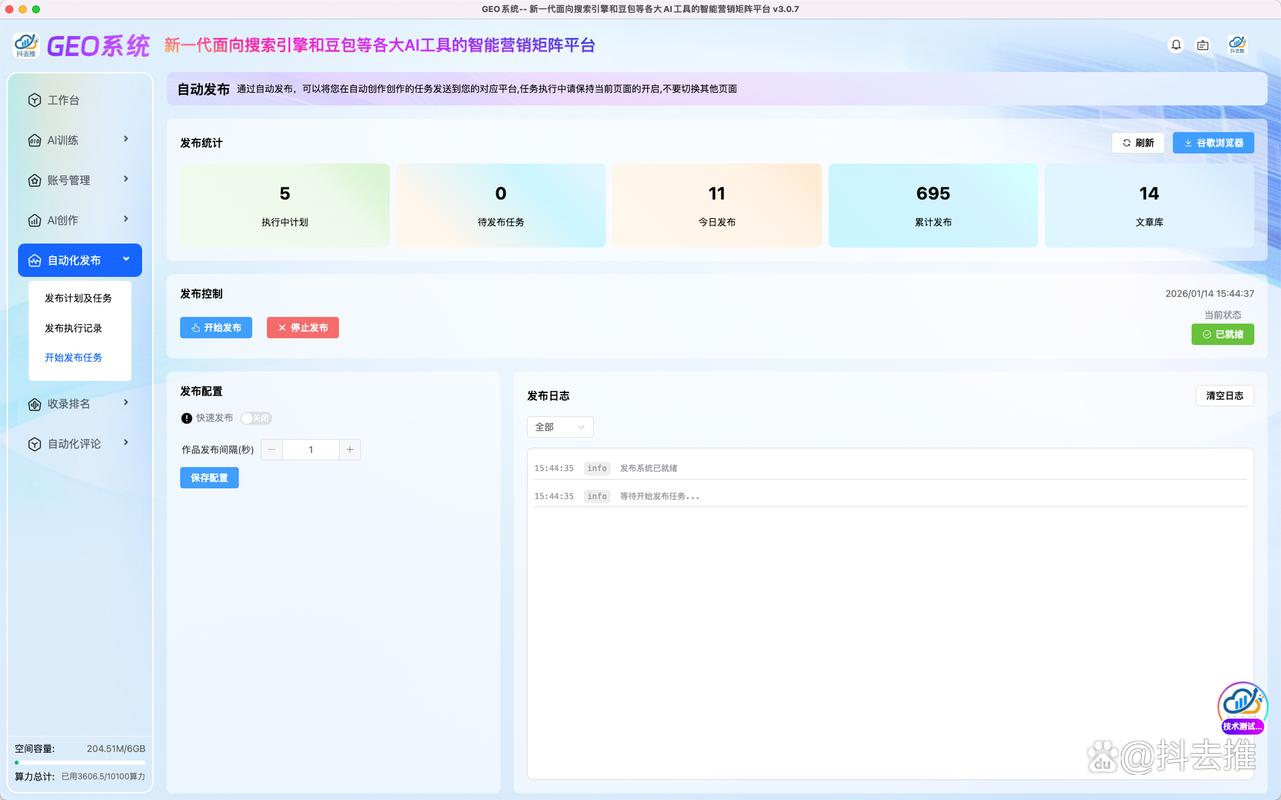
Task: Click the AI训练 sidebar icon
Action: coord(35,140)
